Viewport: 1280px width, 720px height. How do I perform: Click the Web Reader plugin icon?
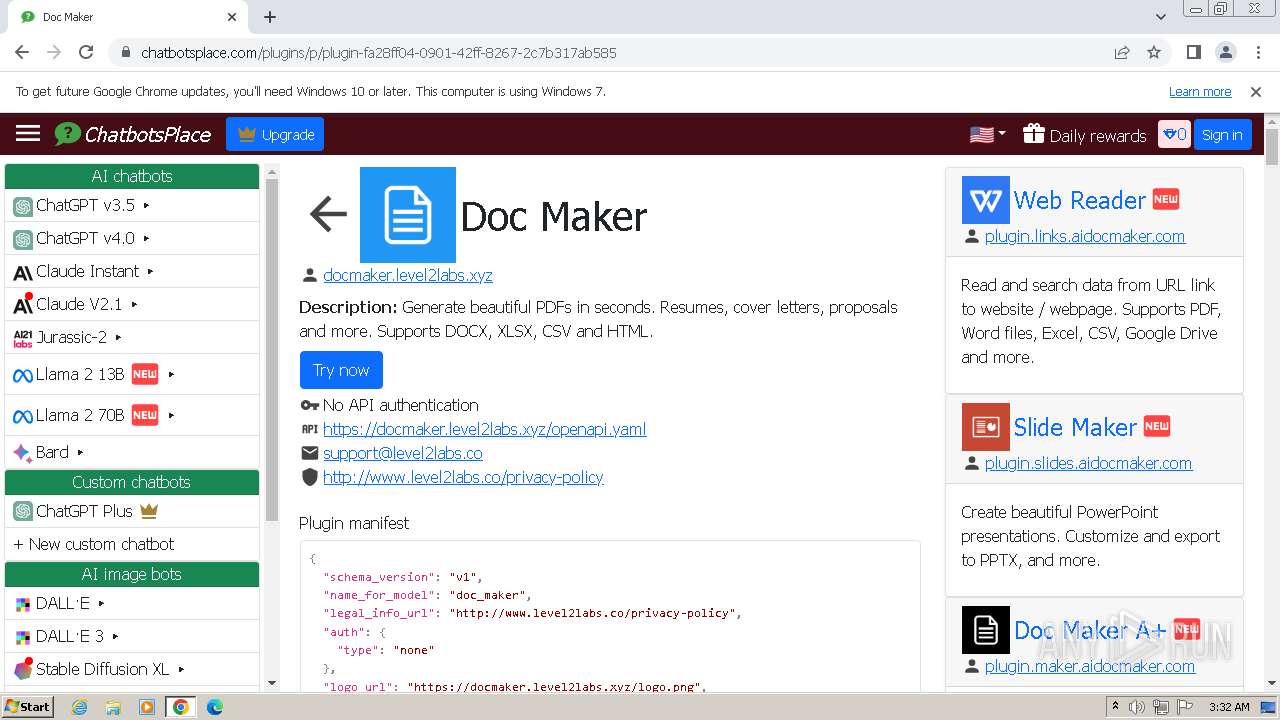[986, 200]
